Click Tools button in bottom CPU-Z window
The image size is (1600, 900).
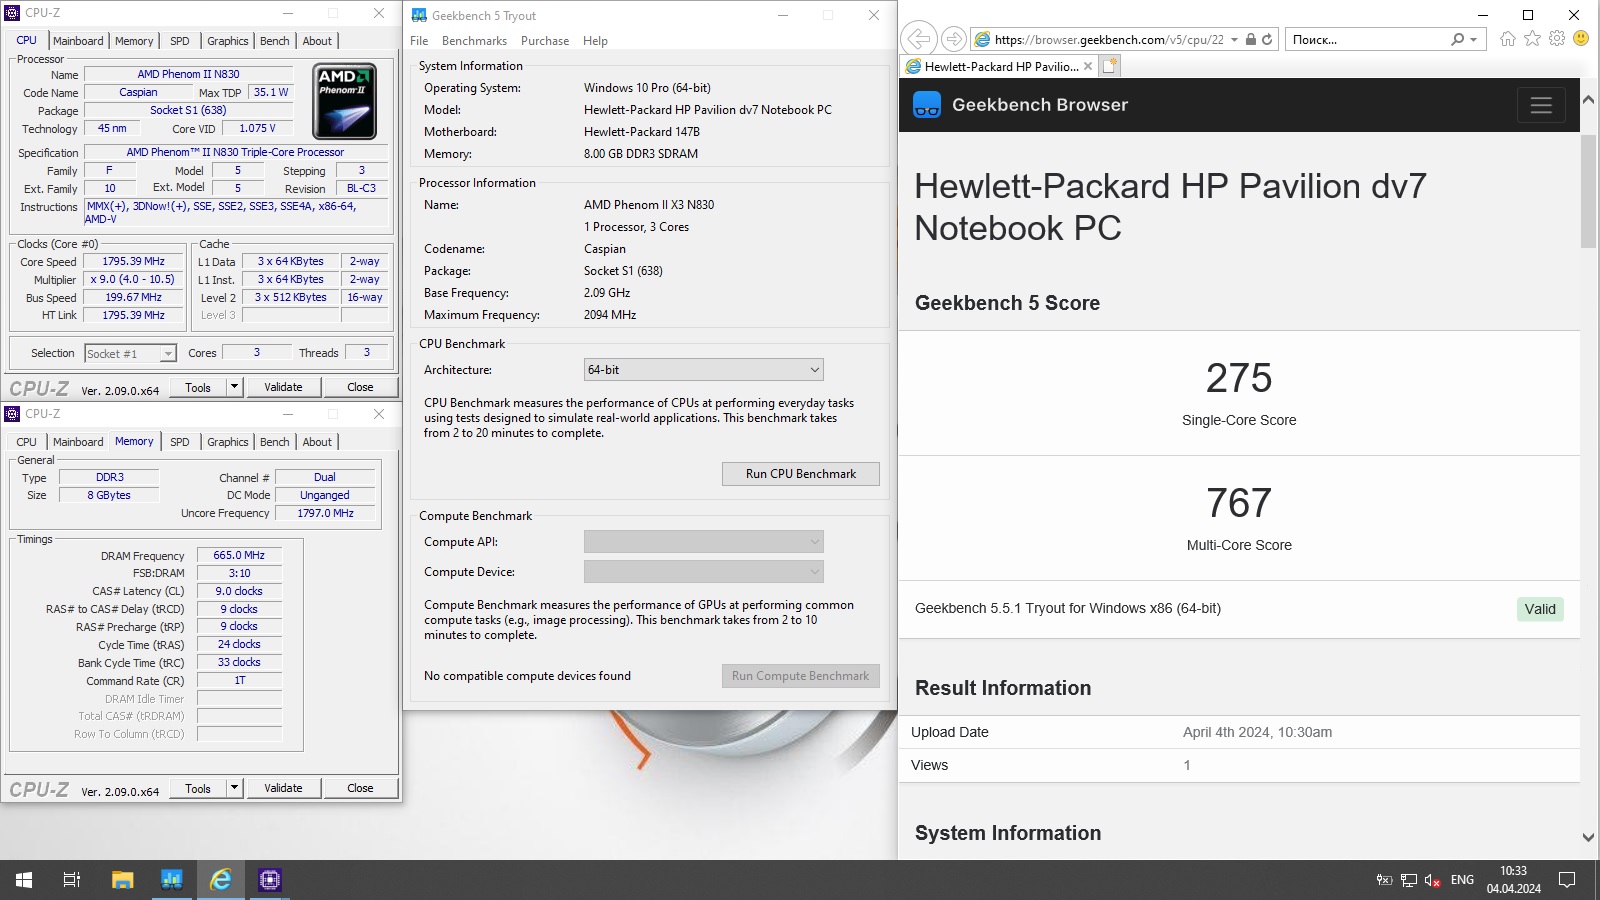click(x=198, y=788)
